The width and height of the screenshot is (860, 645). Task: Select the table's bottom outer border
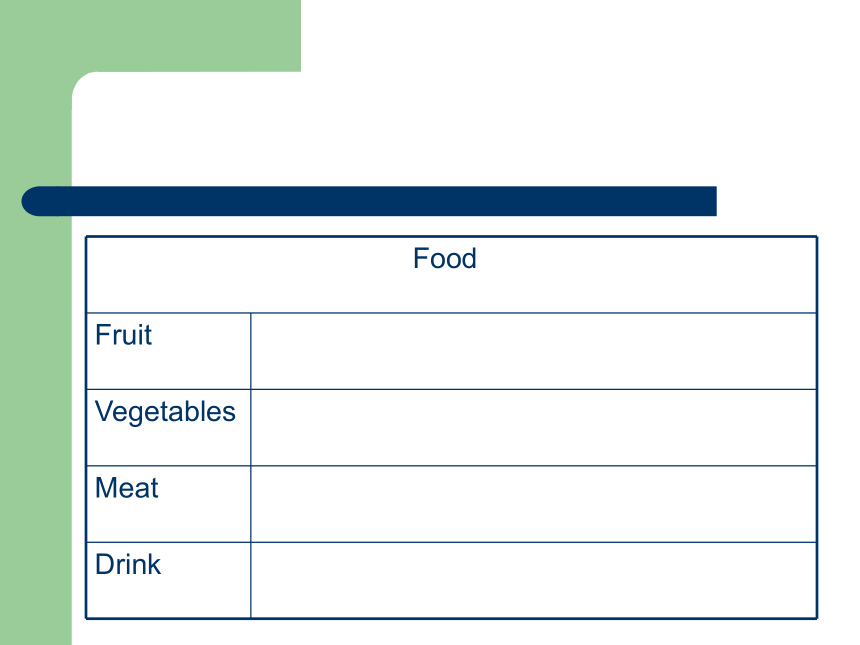pyautogui.click(x=451, y=619)
